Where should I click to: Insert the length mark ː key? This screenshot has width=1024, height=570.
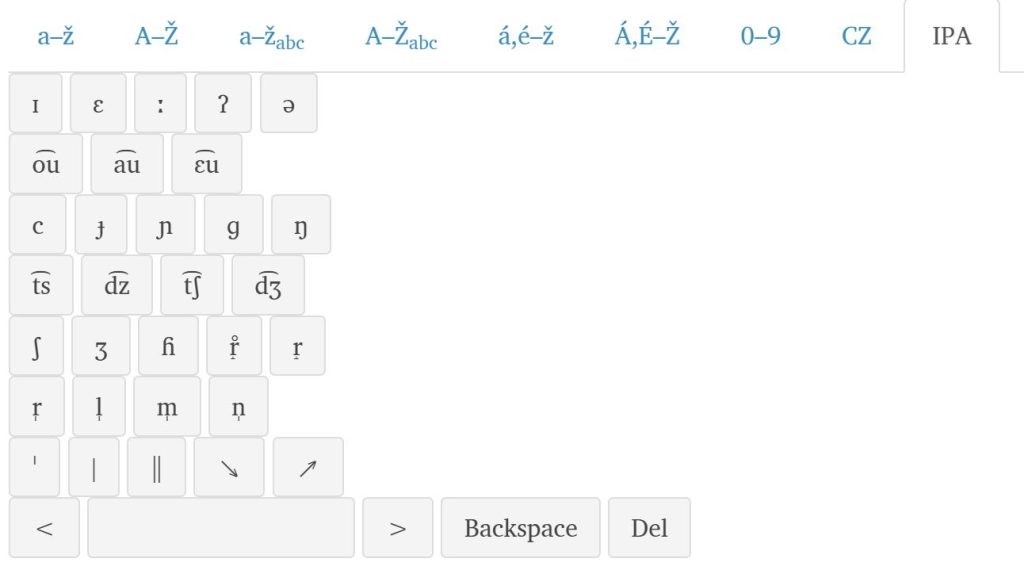pos(160,103)
